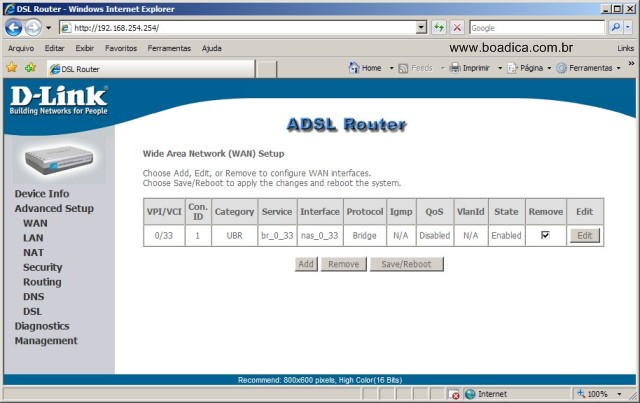Viewport: 640px width, 403px height.
Task: Click the Add button
Action: coord(306,264)
